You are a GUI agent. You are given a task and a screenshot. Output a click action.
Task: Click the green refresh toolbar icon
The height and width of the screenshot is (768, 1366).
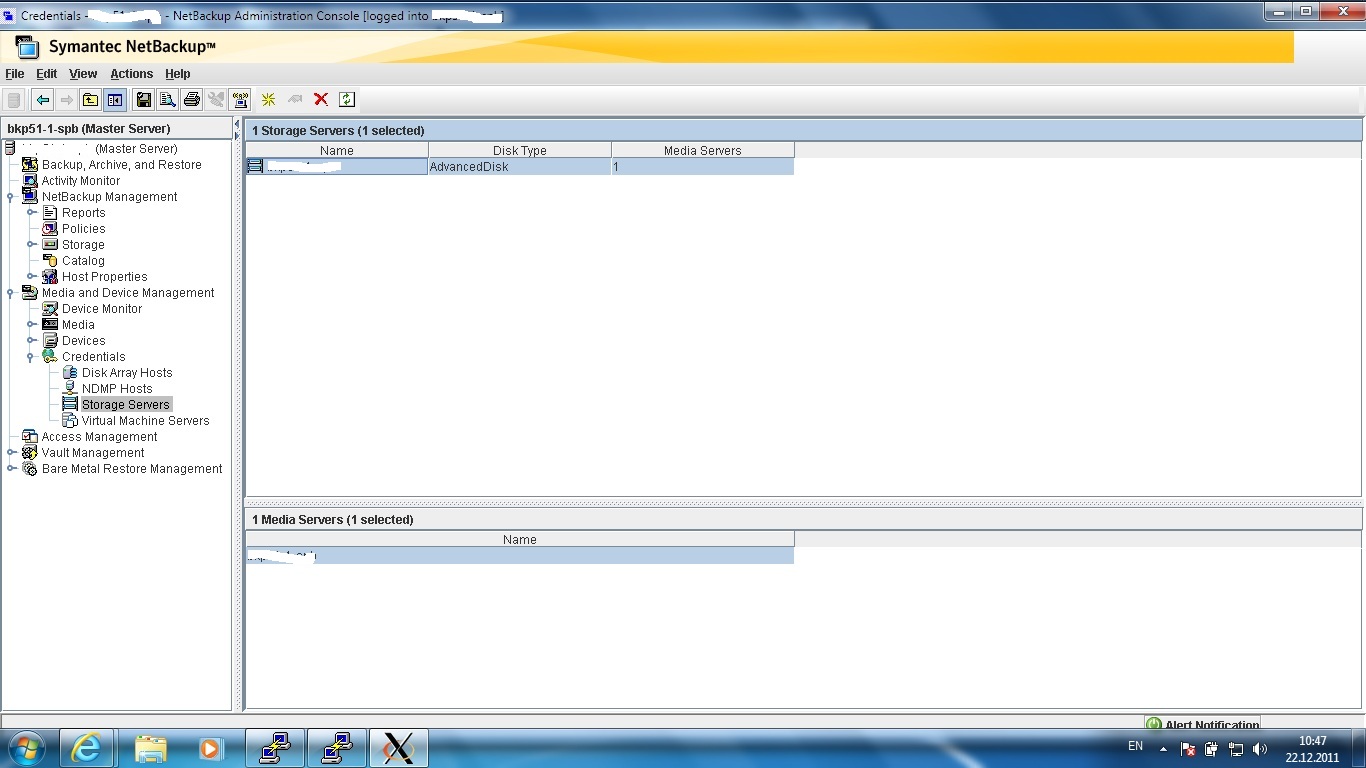346,99
